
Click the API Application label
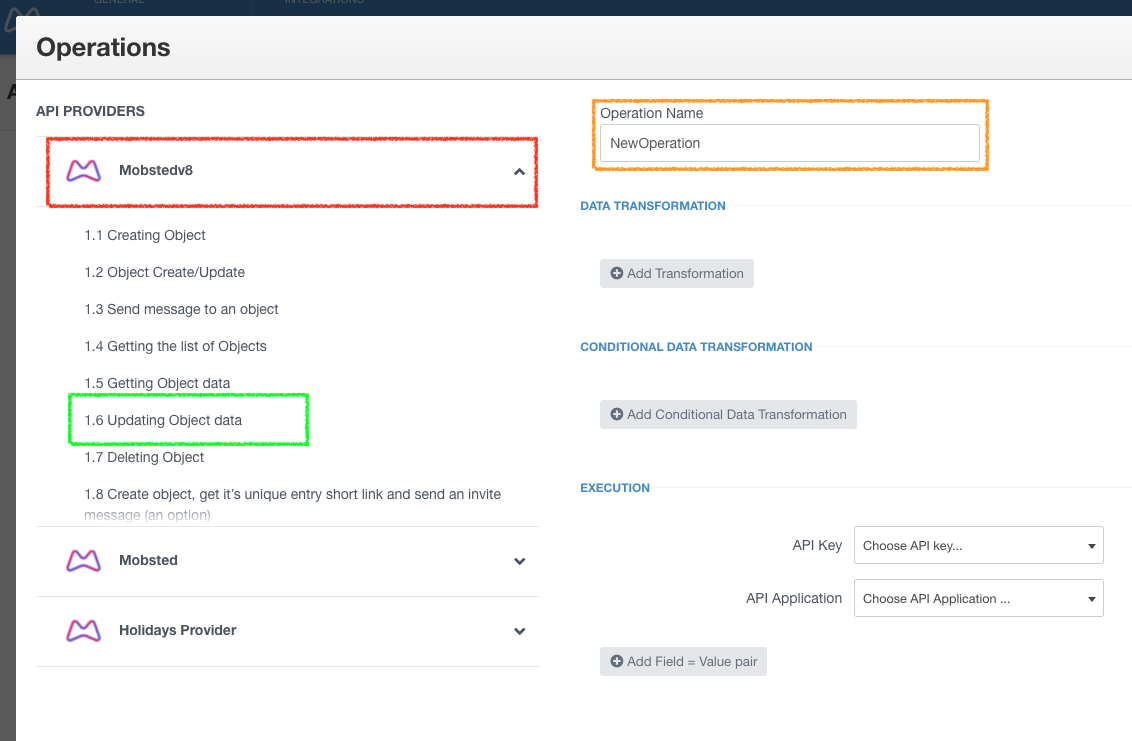coord(794,598)
